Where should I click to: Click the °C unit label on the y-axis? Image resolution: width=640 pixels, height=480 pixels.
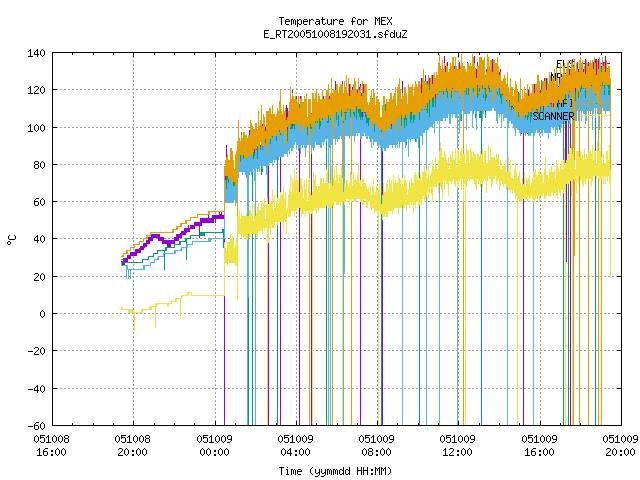coord(12,240)
